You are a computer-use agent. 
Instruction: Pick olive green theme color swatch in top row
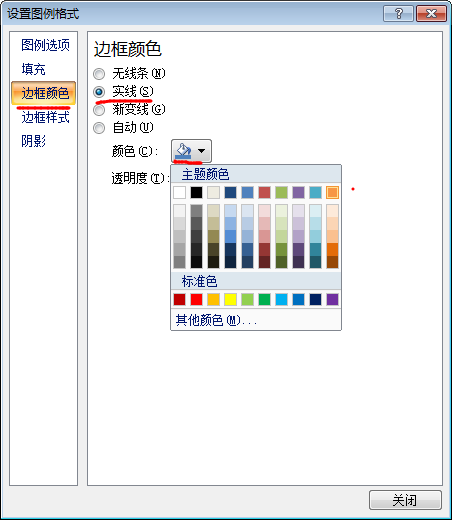[281, 192]
